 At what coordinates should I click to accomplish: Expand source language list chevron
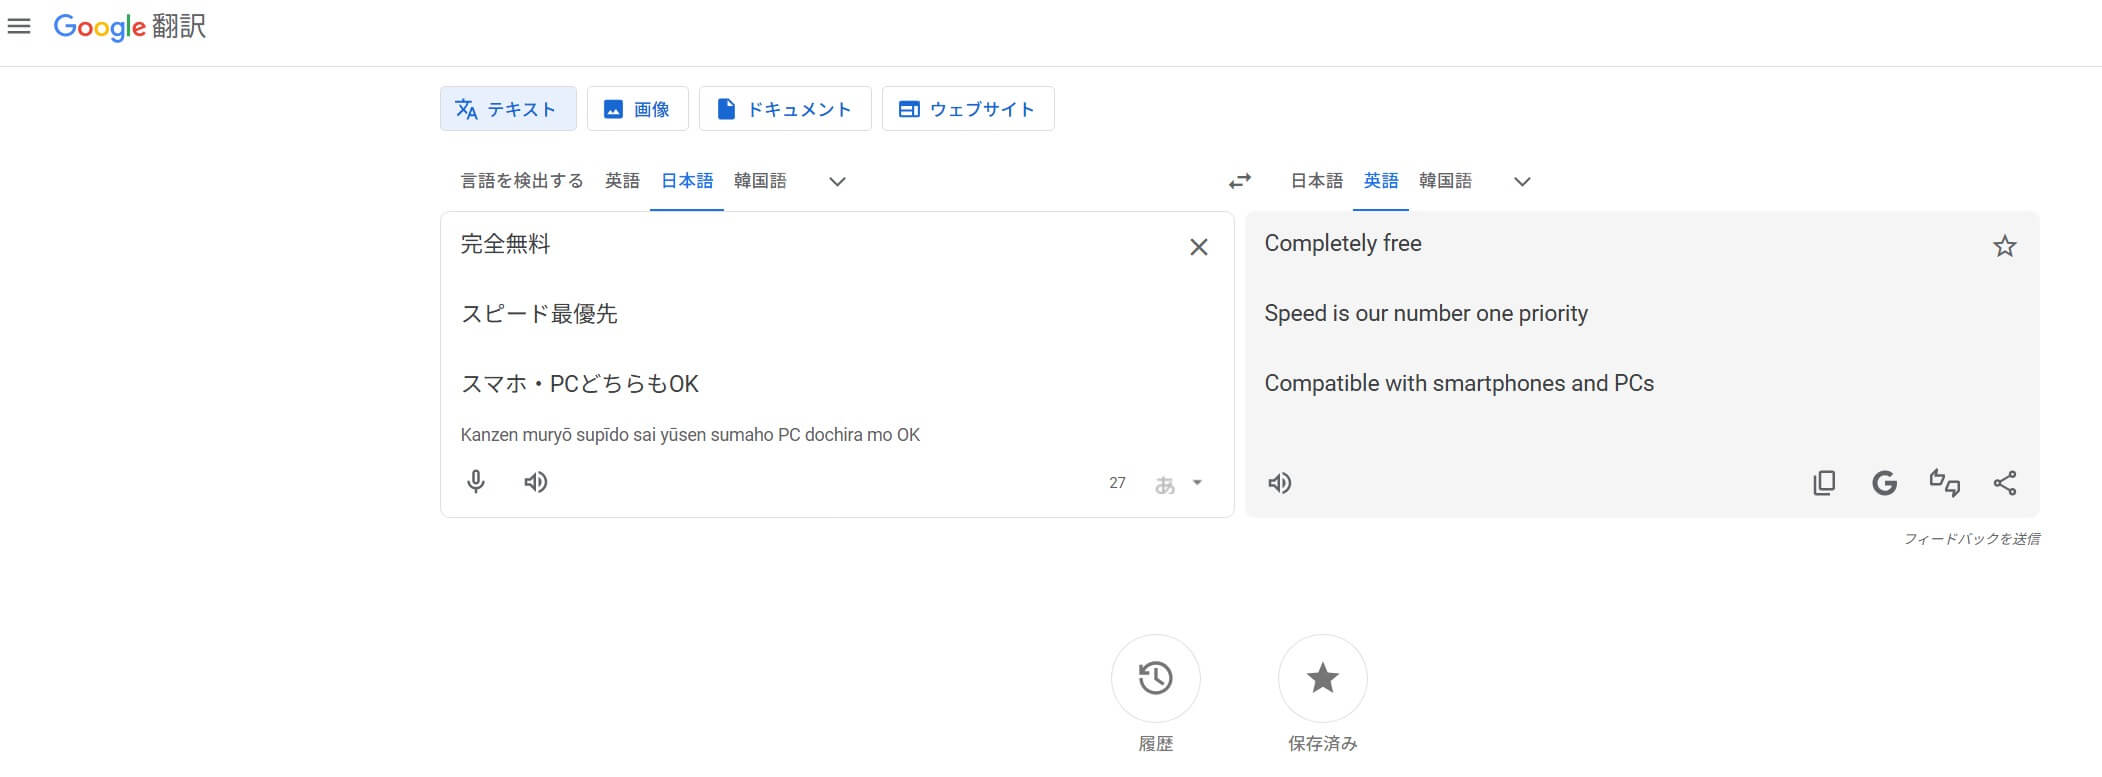[837, 181]
